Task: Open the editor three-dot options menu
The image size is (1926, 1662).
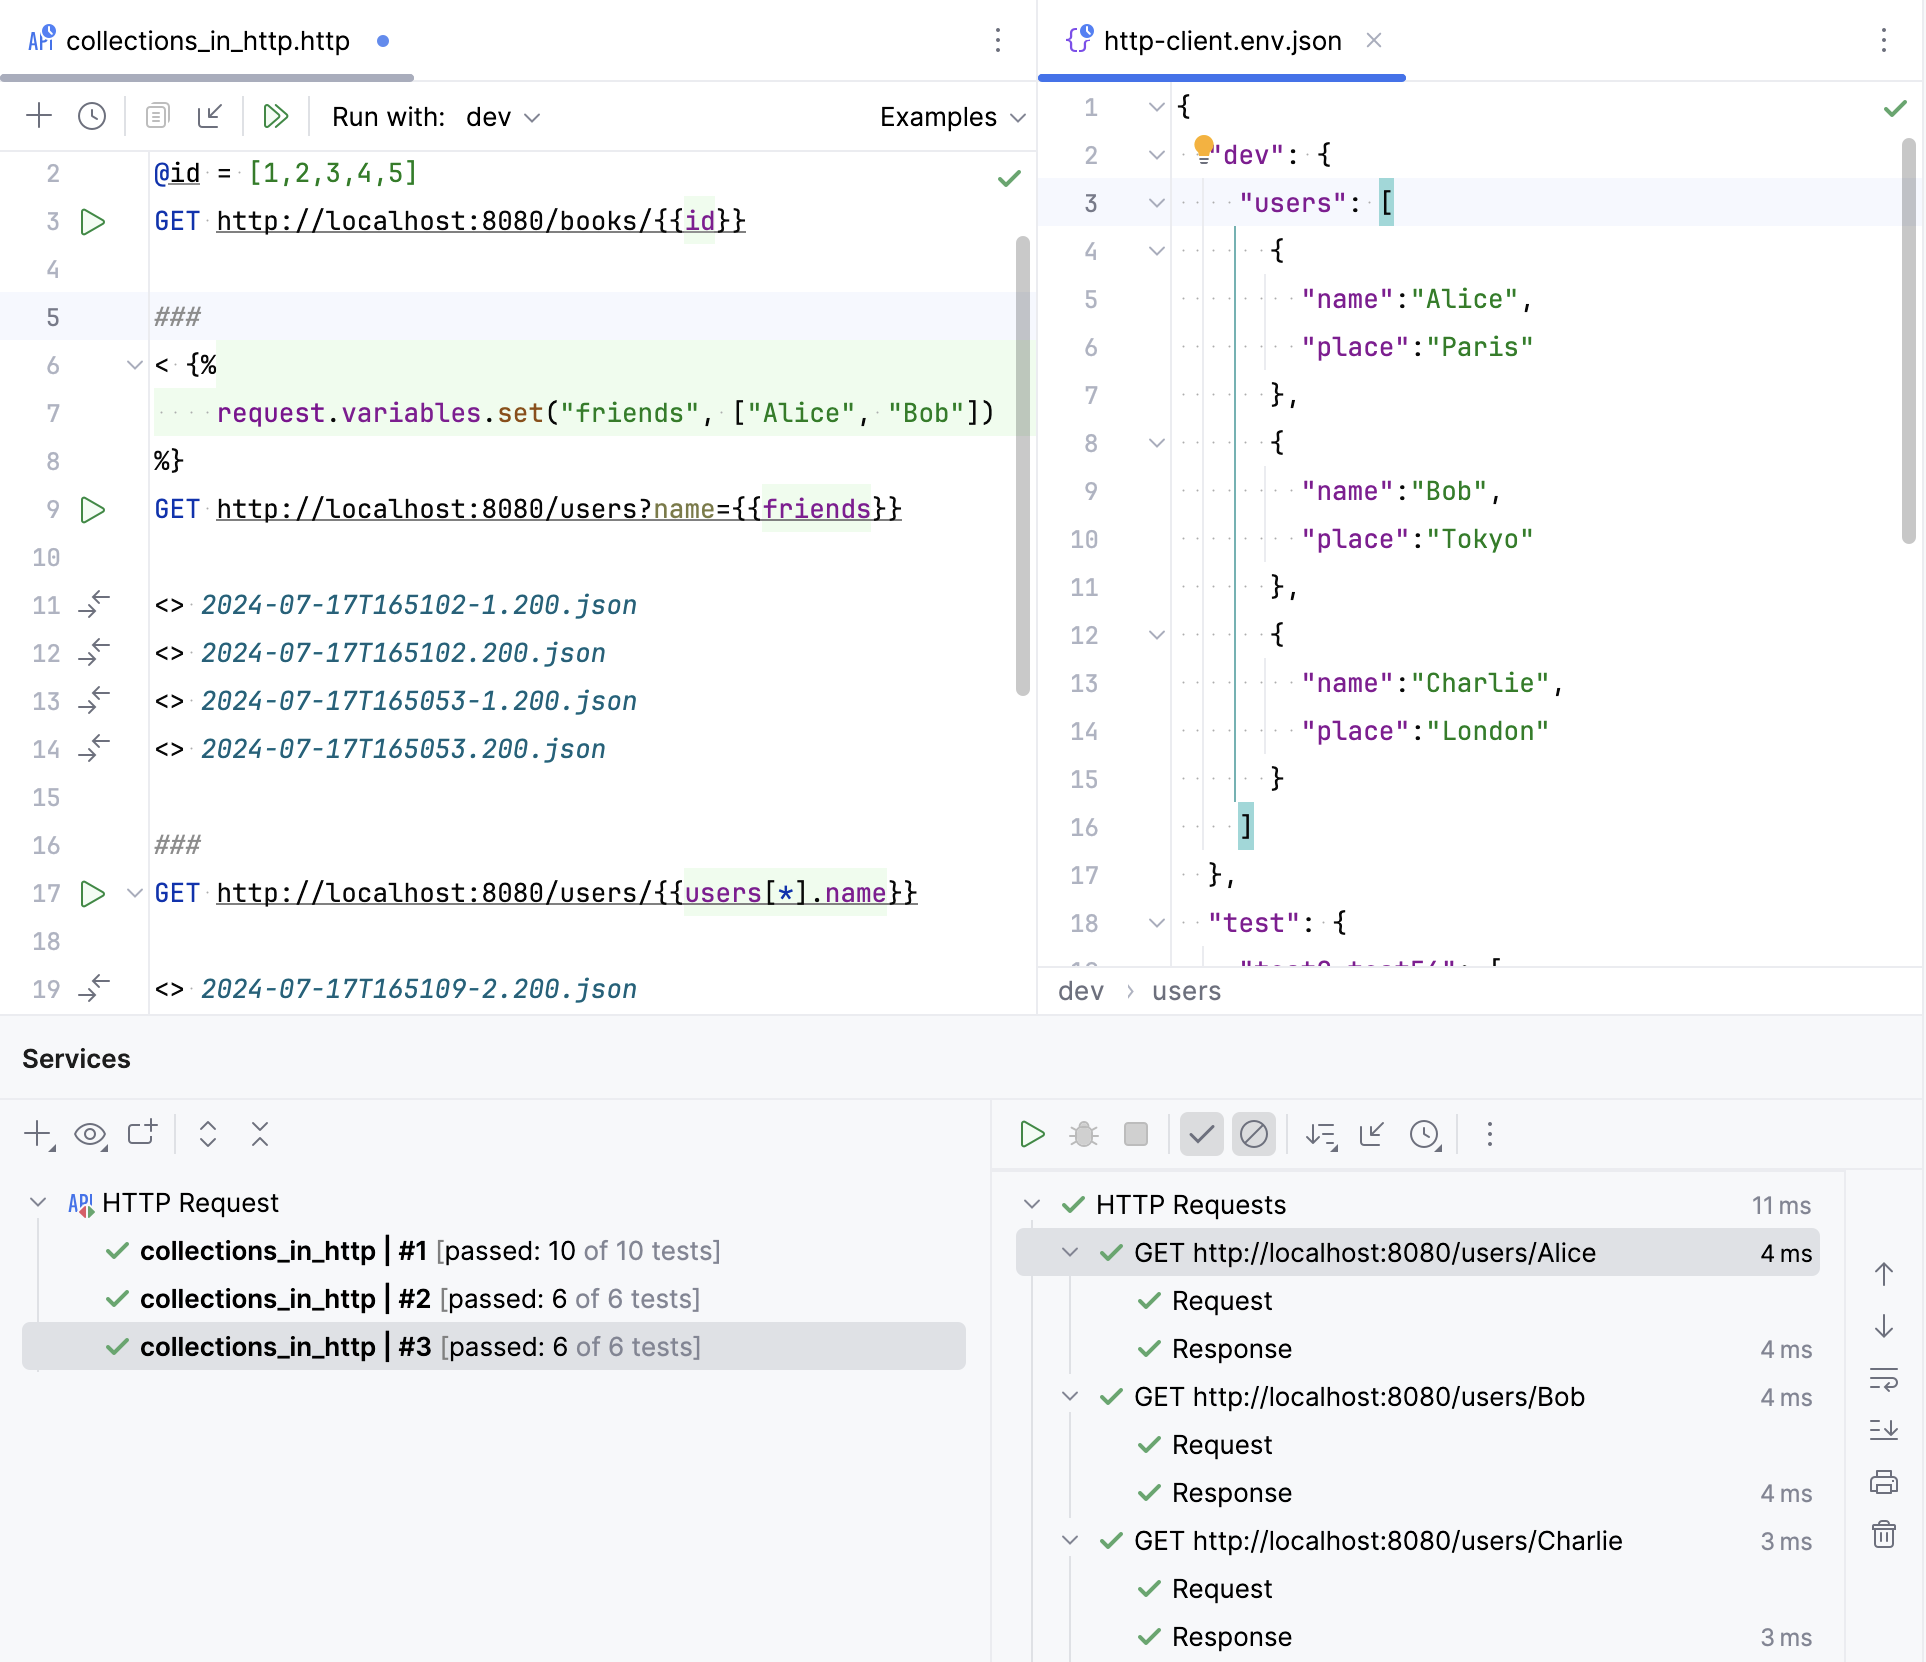Action: [999, 41]
